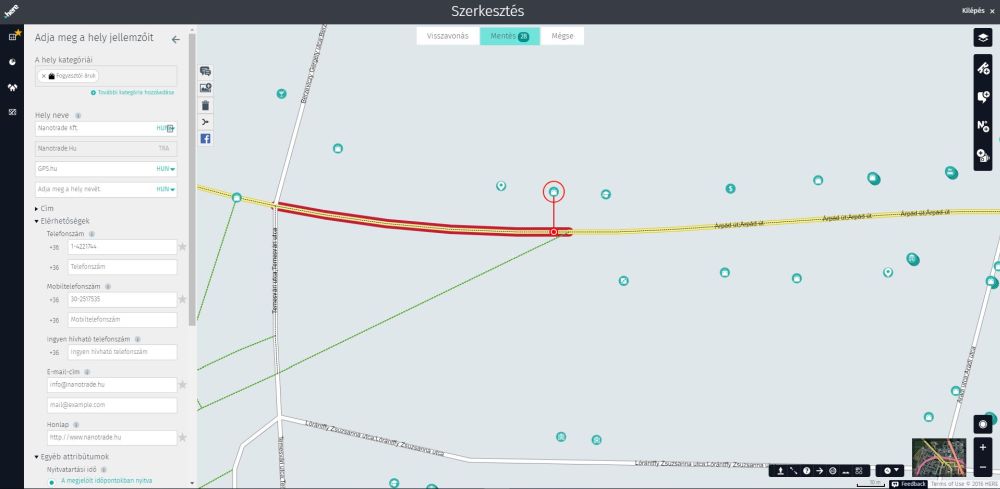This screenshot has width=1000, height=489.
Task: Show info for Hely neve label
Action: pyautogui.click(x=78, y=116)
